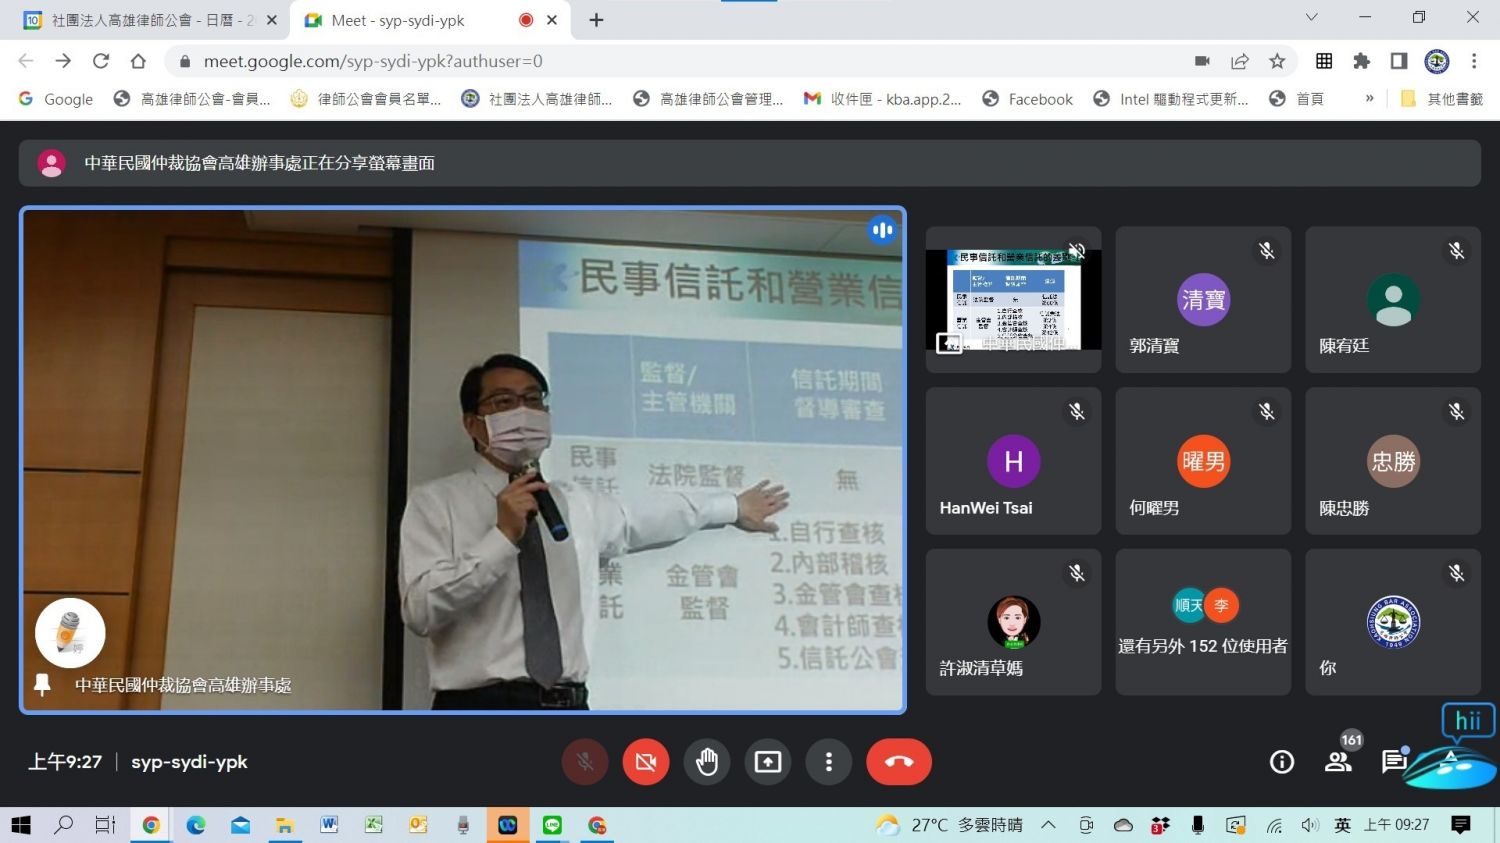
Task: Open the 其他書籤 folder
Action: point(1442,99)
